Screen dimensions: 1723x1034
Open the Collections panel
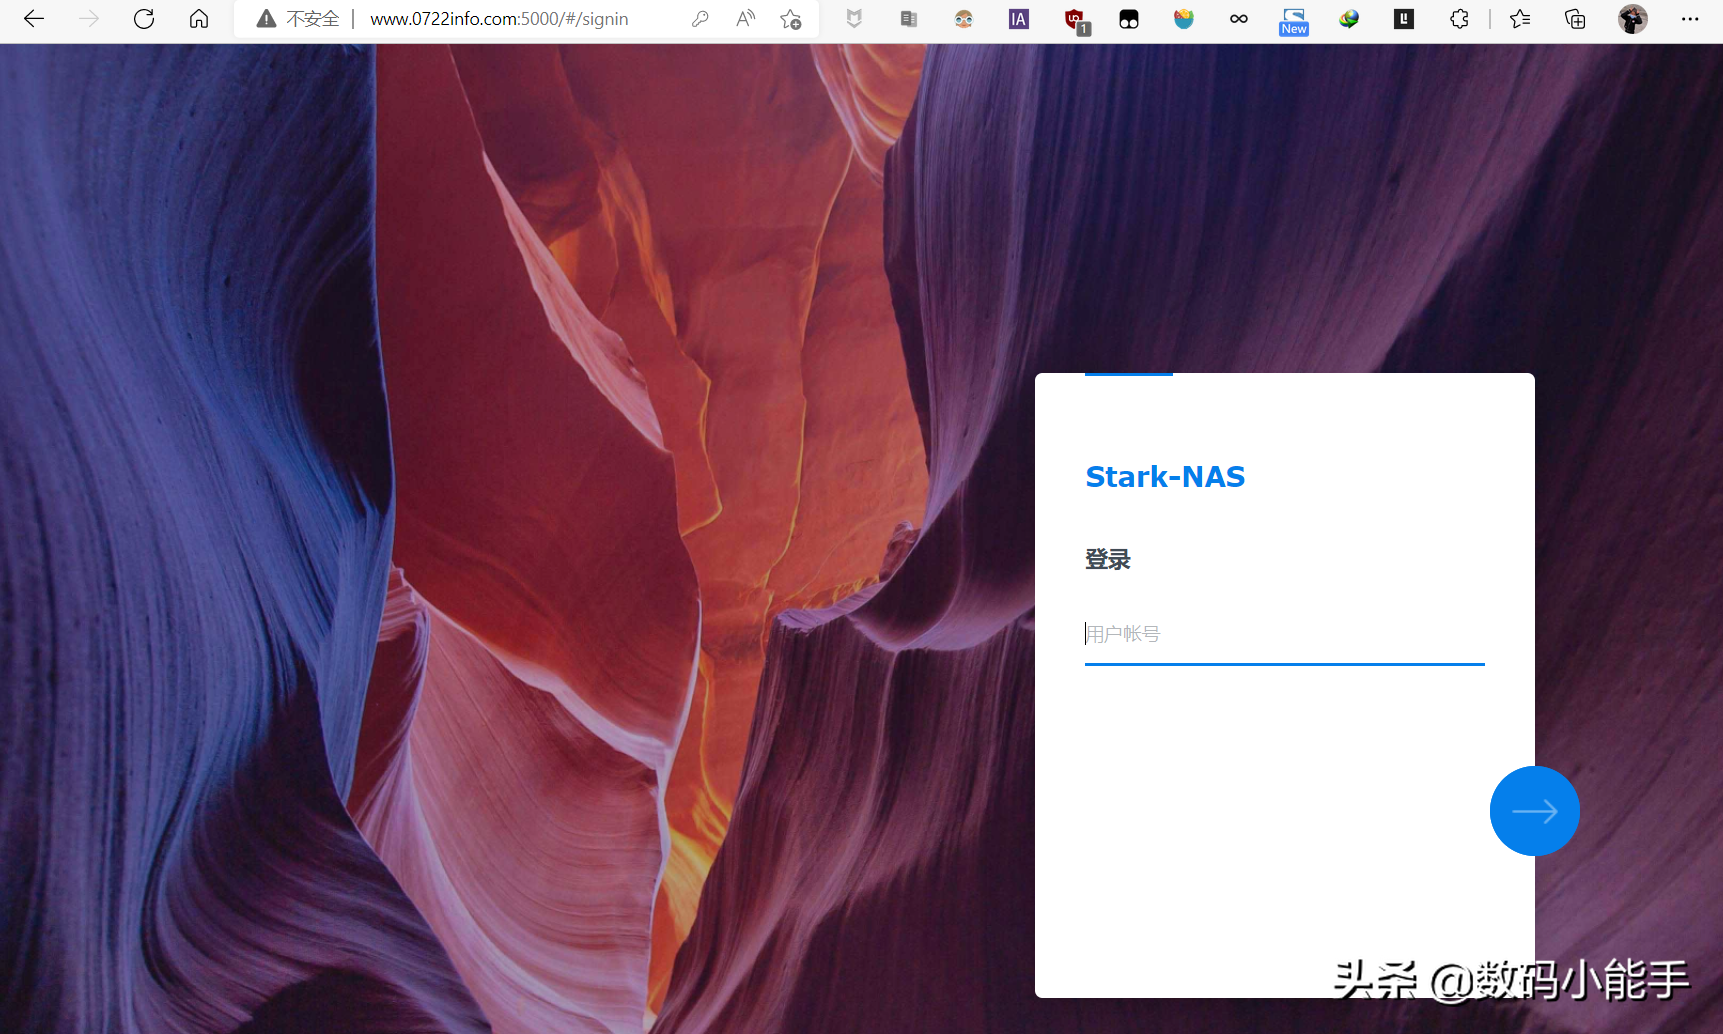coord(1575,19)
